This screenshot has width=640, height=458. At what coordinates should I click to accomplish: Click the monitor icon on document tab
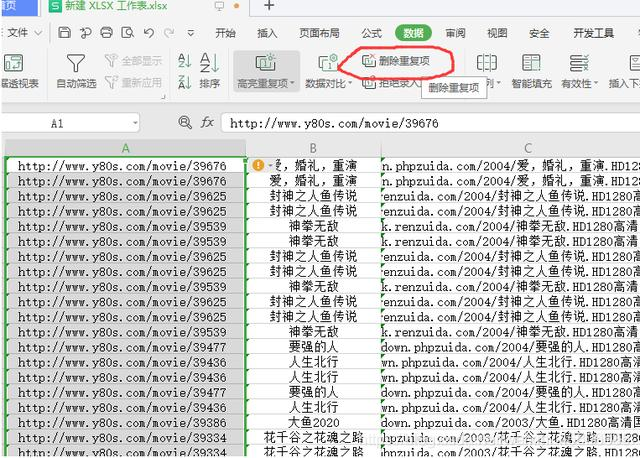pos(219,6)
